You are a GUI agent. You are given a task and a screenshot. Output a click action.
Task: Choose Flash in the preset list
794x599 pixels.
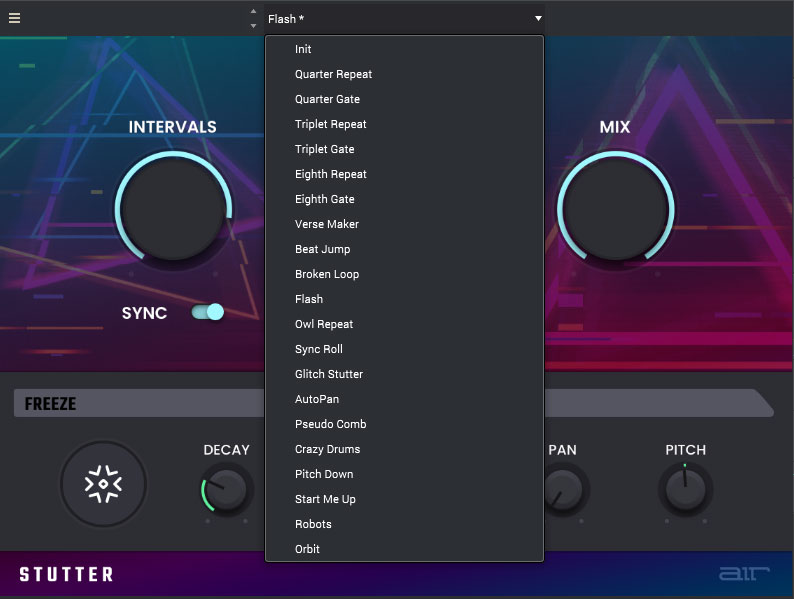tap(404, 299)
